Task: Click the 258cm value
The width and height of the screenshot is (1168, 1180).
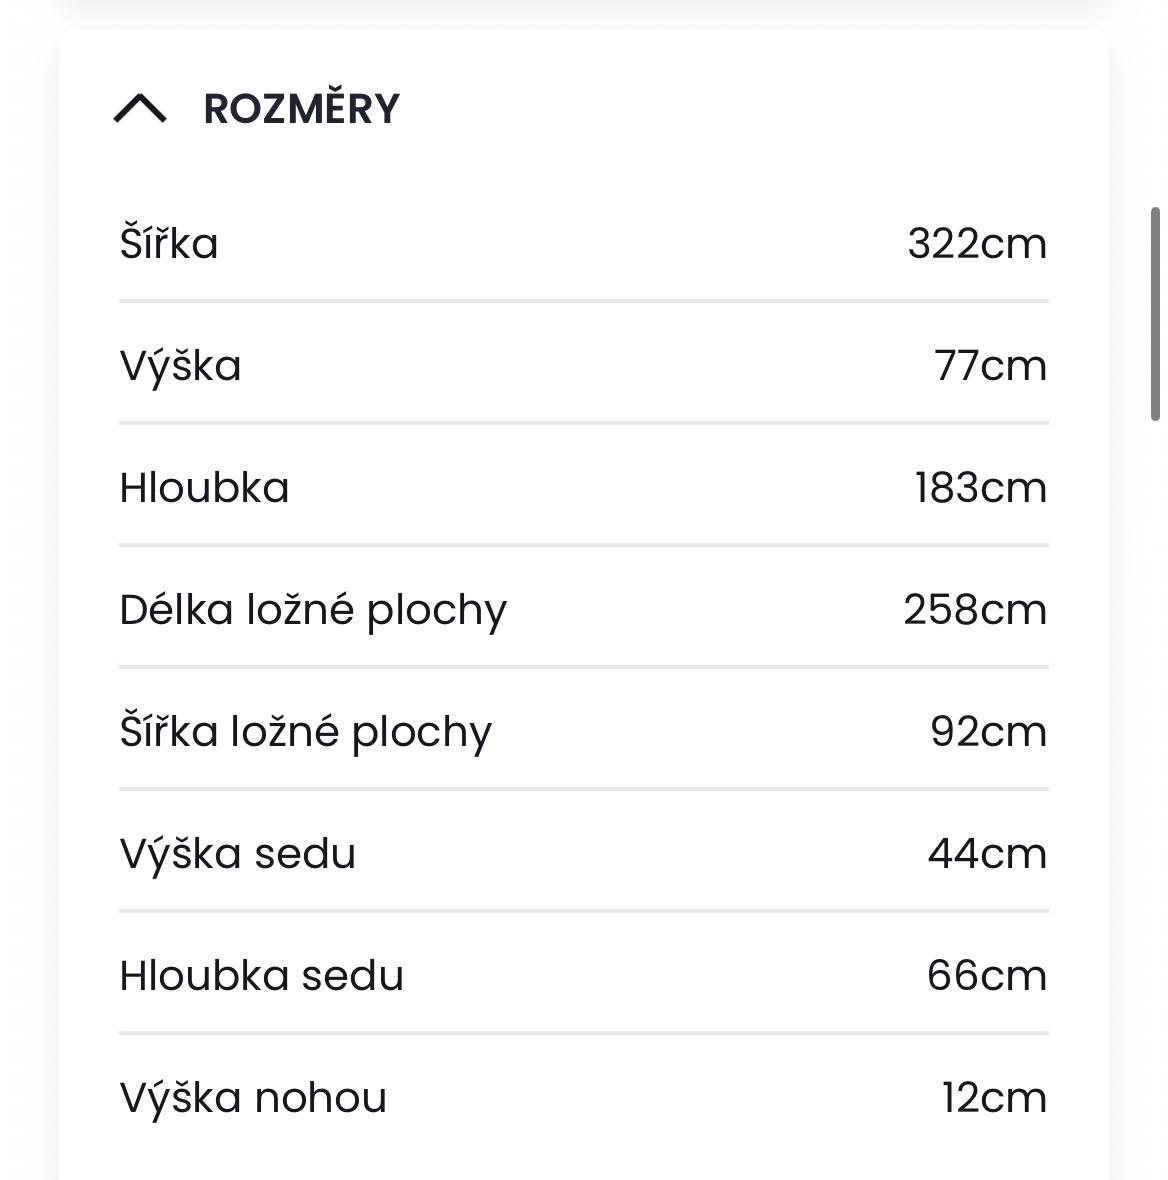Action: pyautogui.click(x=975, y=610)
